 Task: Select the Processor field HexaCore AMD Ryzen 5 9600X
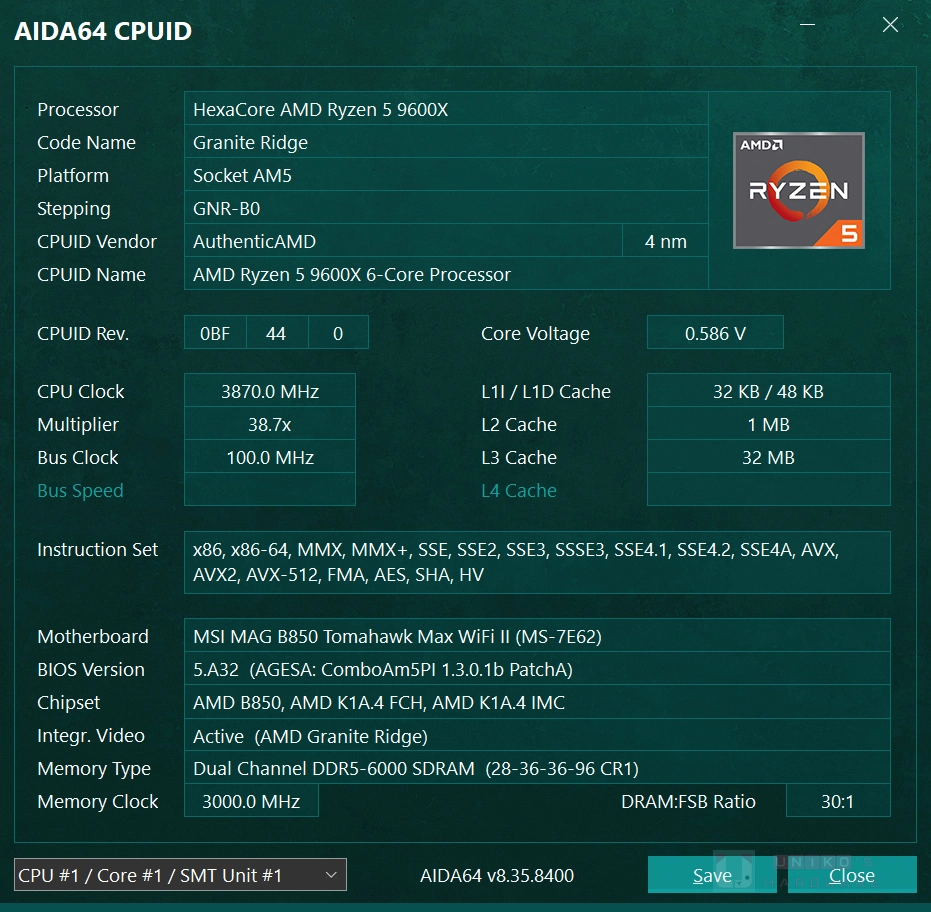point(446,109)
